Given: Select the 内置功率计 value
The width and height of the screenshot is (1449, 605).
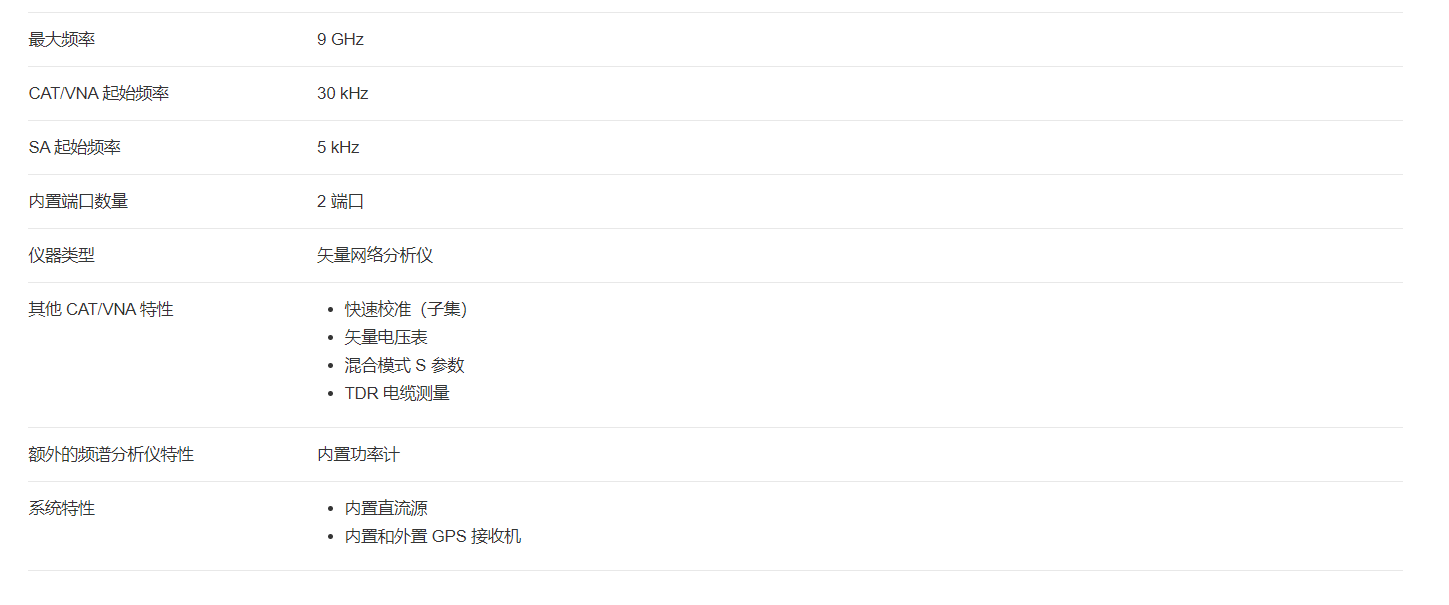Looking at the screenshot, I should pyautogui.click(x=358, y=455).
